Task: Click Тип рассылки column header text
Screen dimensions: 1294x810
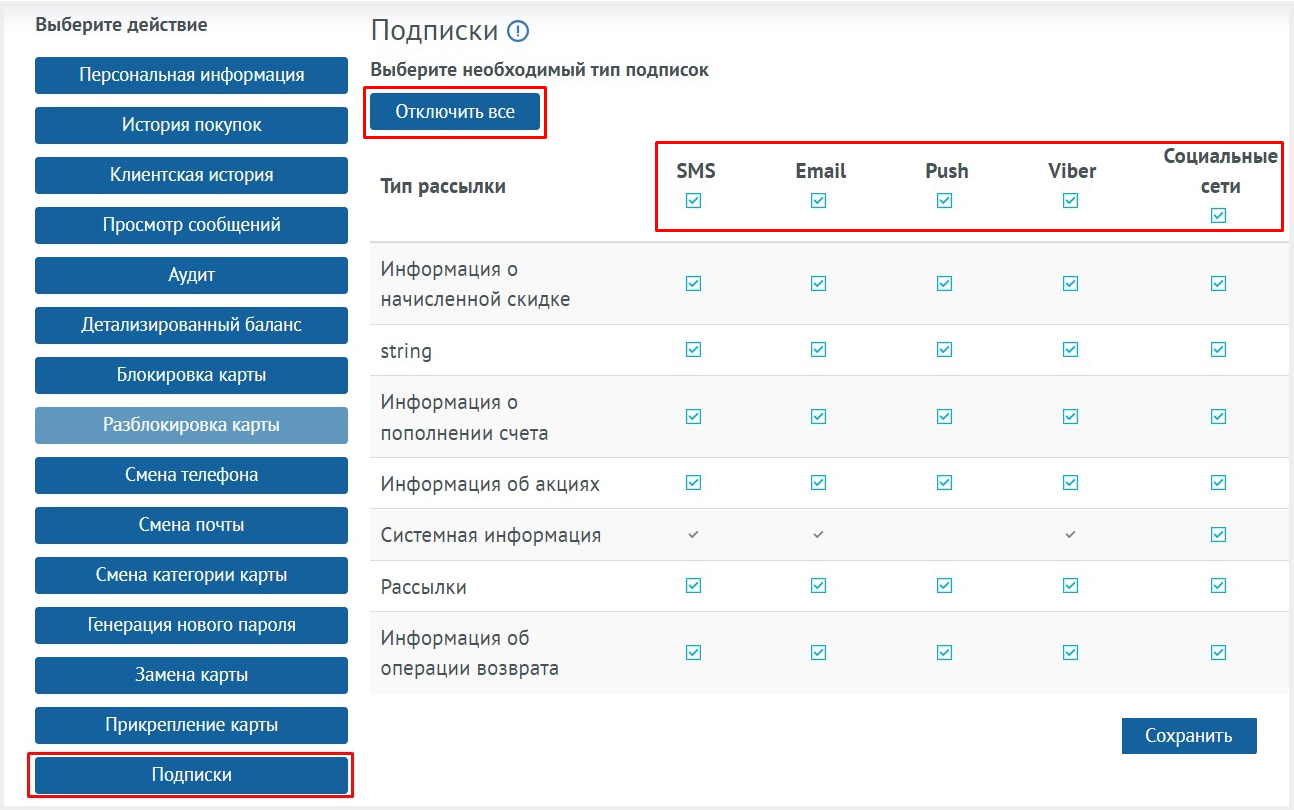Action: [443, 187]
